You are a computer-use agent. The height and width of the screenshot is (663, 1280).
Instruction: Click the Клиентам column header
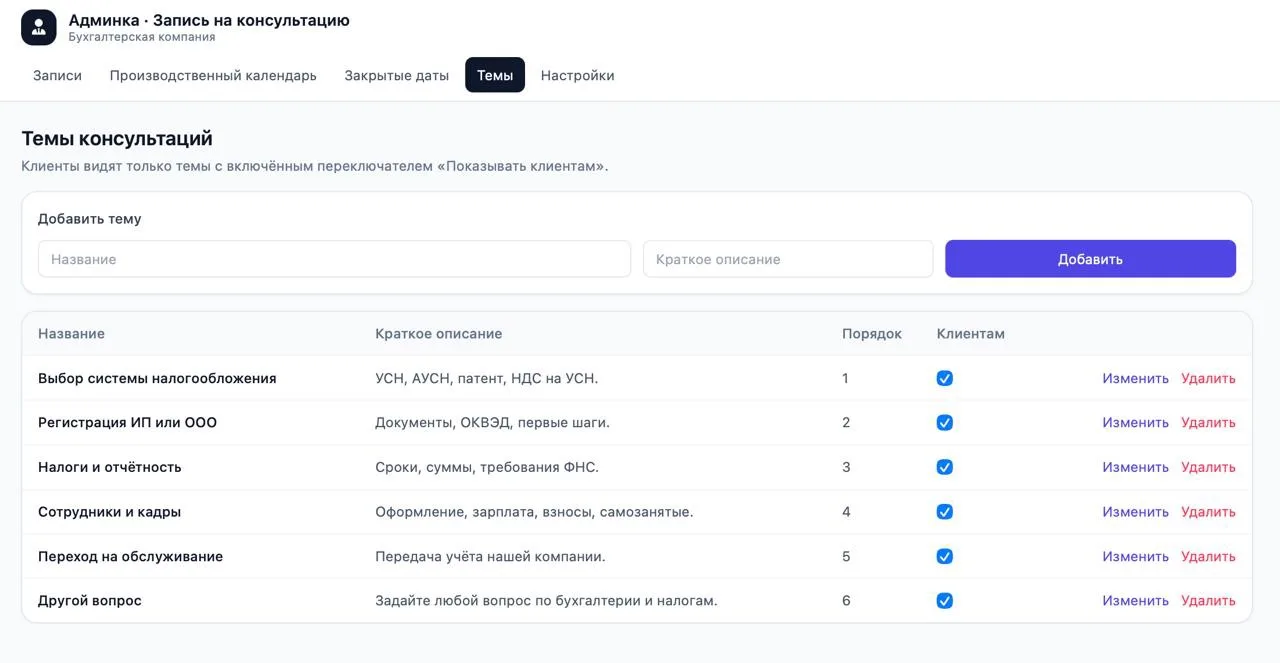(971, 334)
